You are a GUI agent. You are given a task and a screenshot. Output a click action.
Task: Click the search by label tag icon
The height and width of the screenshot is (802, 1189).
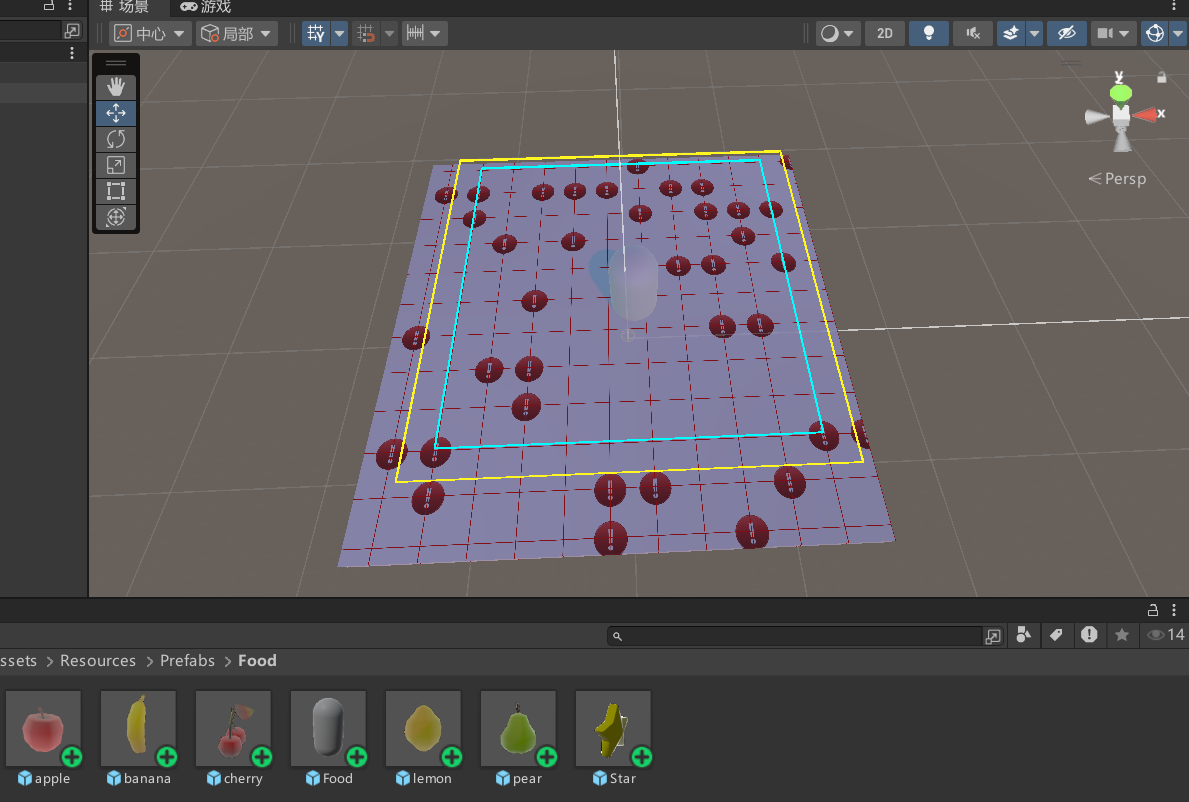[x=1056, y=635]
